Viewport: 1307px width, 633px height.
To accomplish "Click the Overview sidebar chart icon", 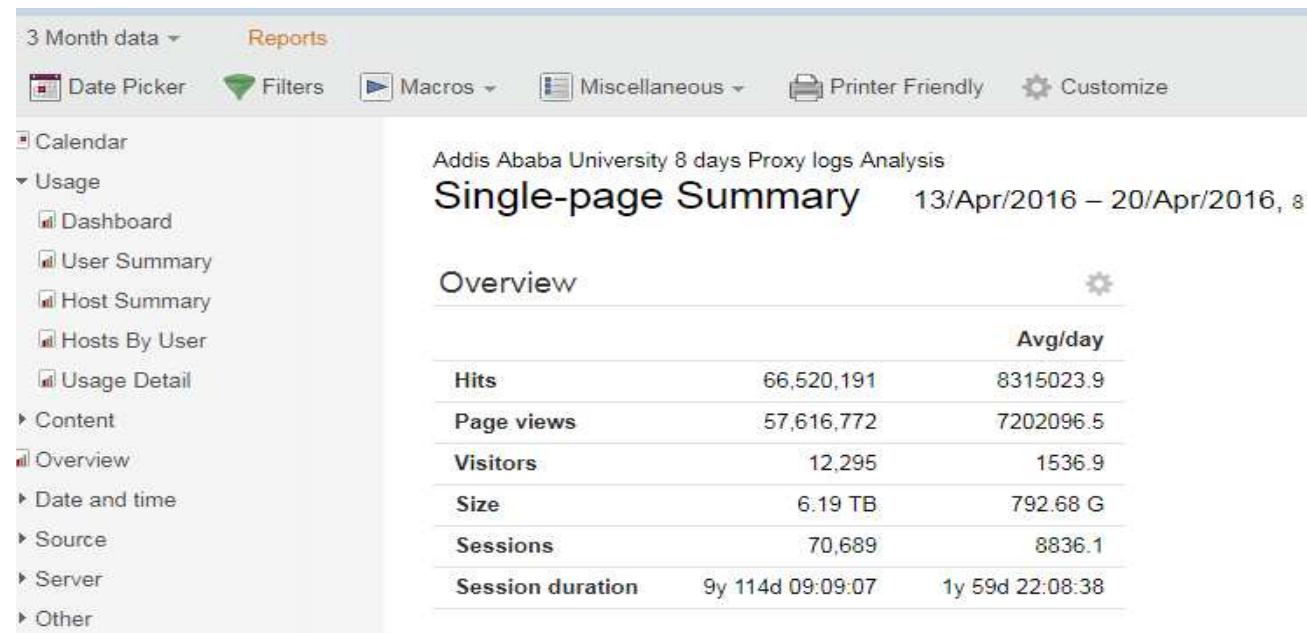I will (x=22, y=460).
